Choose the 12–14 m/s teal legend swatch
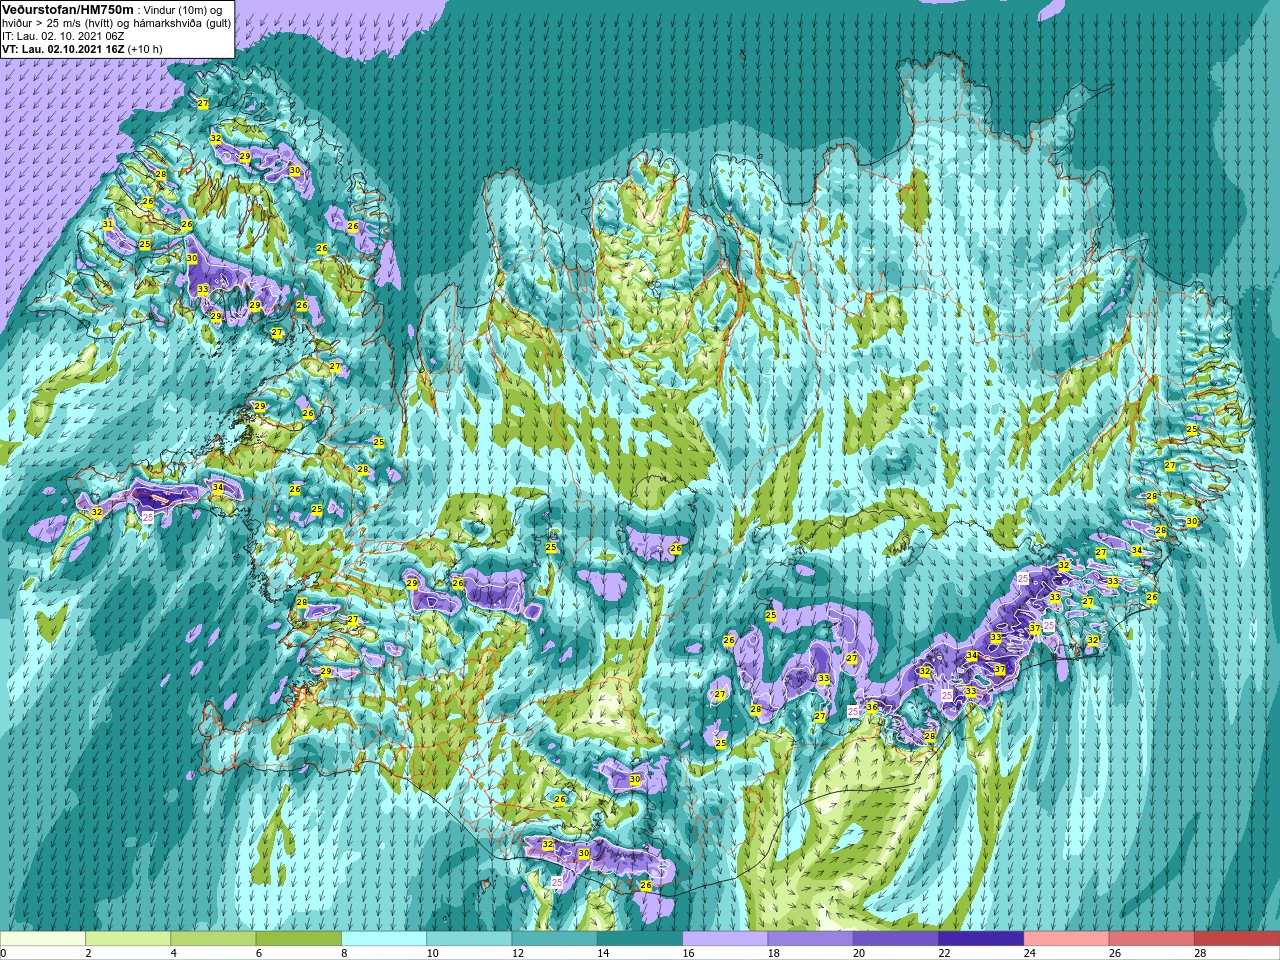 click(554, 939)
